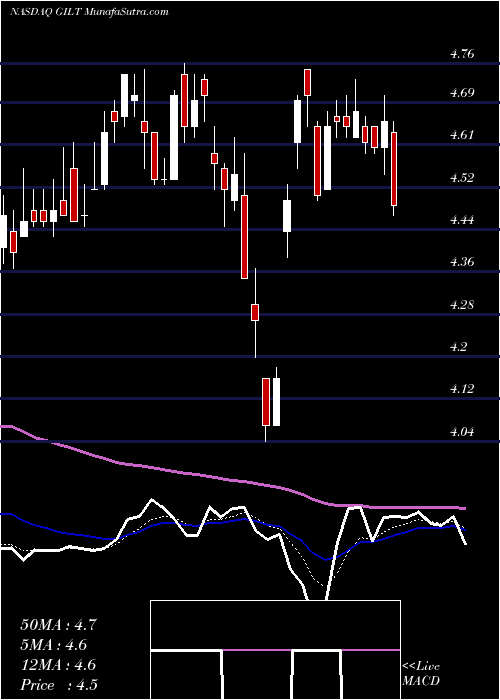Click the 4.12 price axis label
The width and height of the screenshot is (500, 700).
pyautogui.click(x=462, y=389)
